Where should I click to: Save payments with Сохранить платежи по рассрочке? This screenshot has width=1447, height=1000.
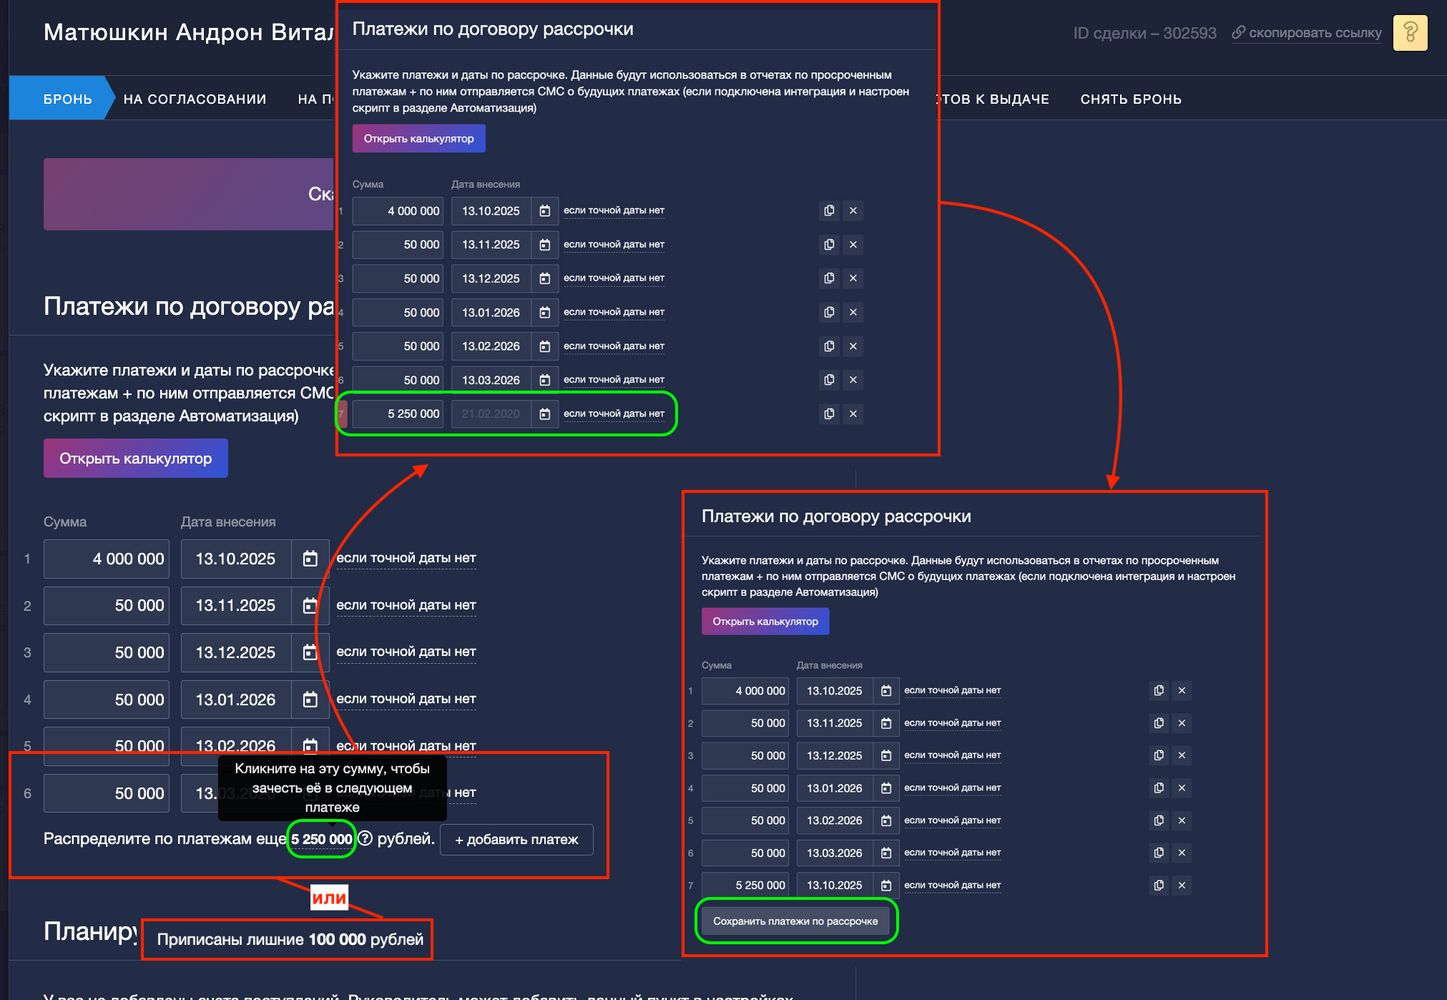tap(796, 921)
